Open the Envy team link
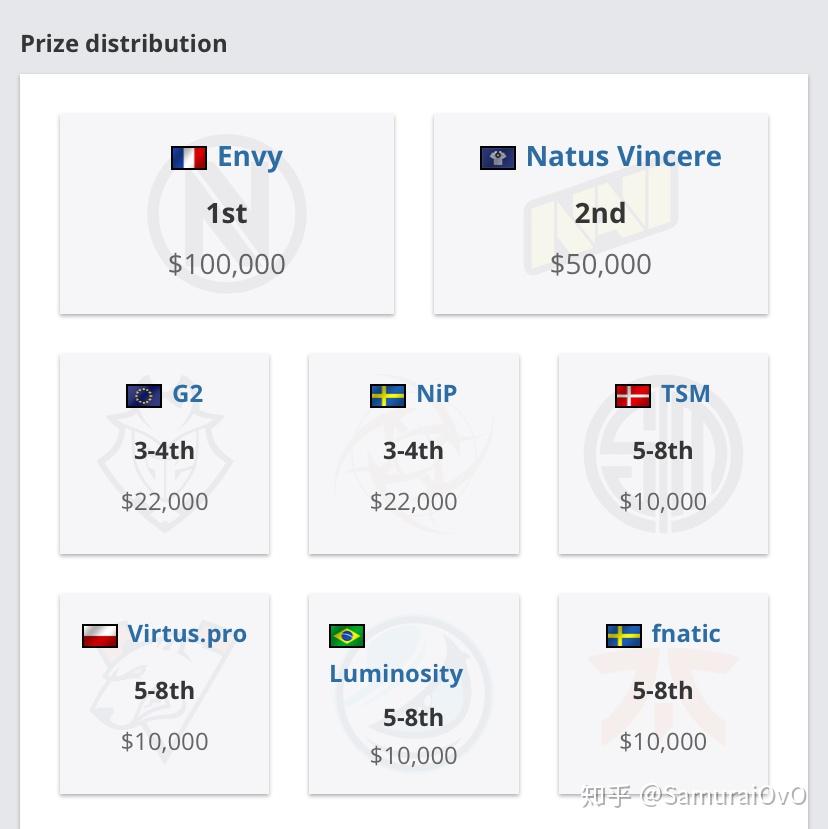The height and width of the screenshot is (829, 828). [x=250, y=157]
